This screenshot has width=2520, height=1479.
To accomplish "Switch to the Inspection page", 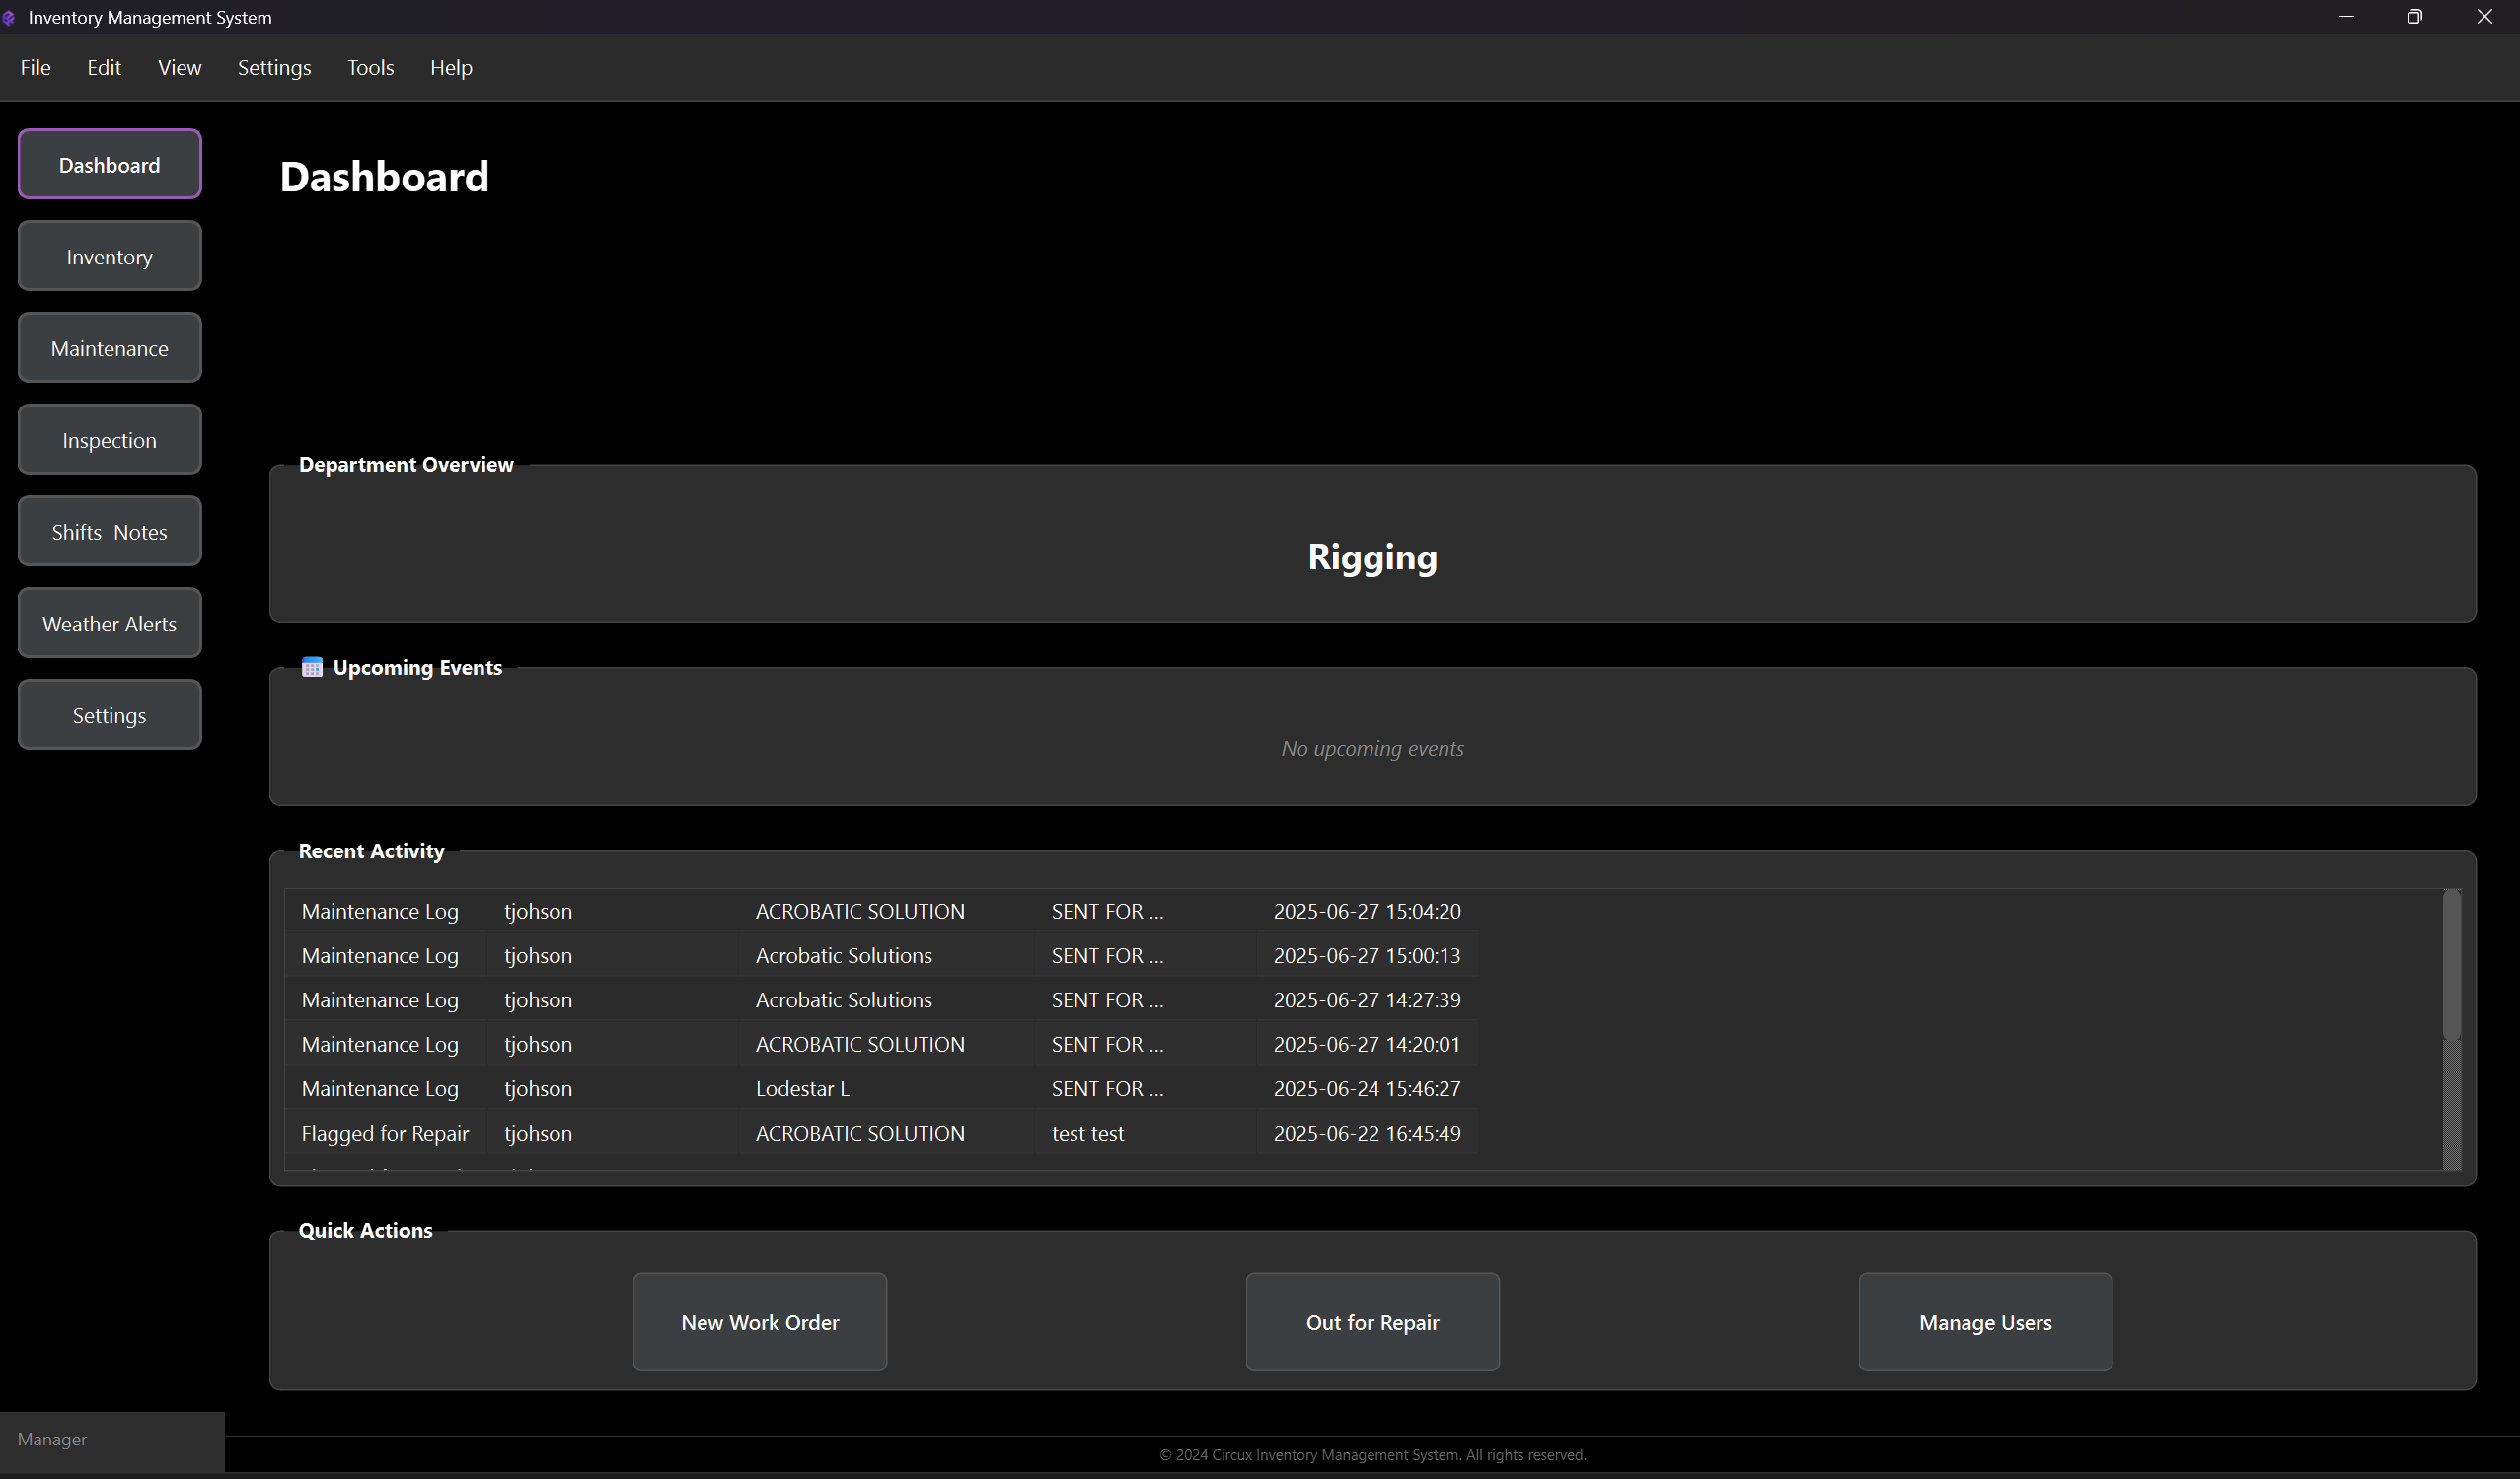I will [110, 440].
